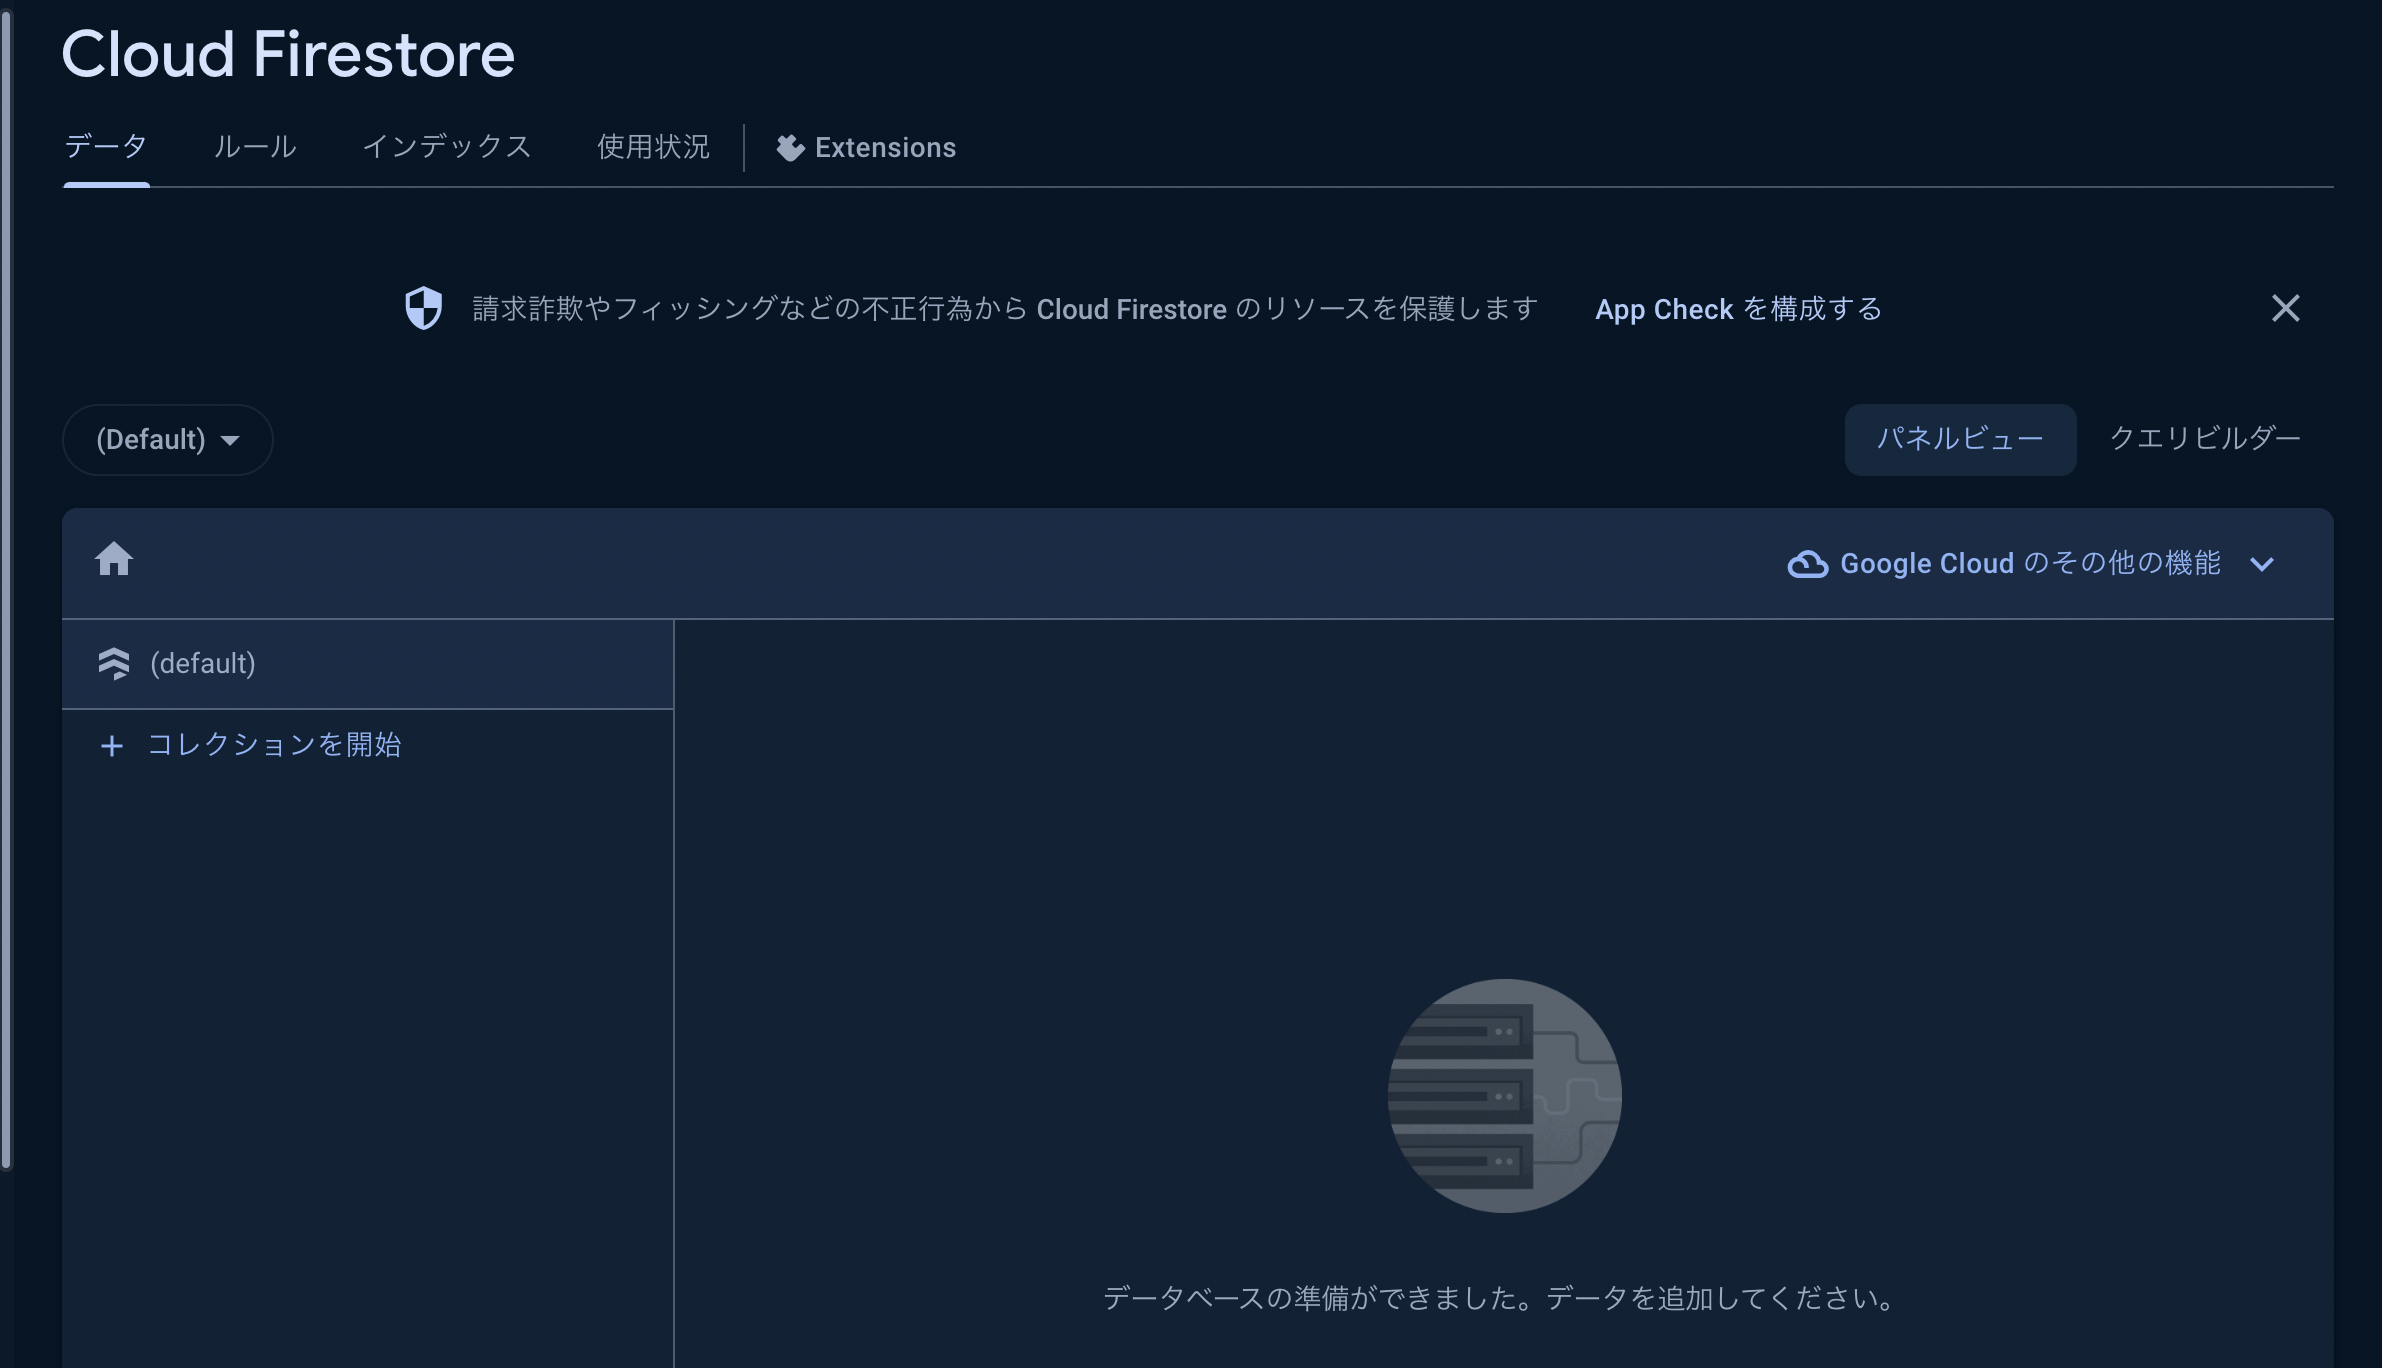
Task: Click the Firestore database icon next to (default)
Action: click(x=116, y=663)
